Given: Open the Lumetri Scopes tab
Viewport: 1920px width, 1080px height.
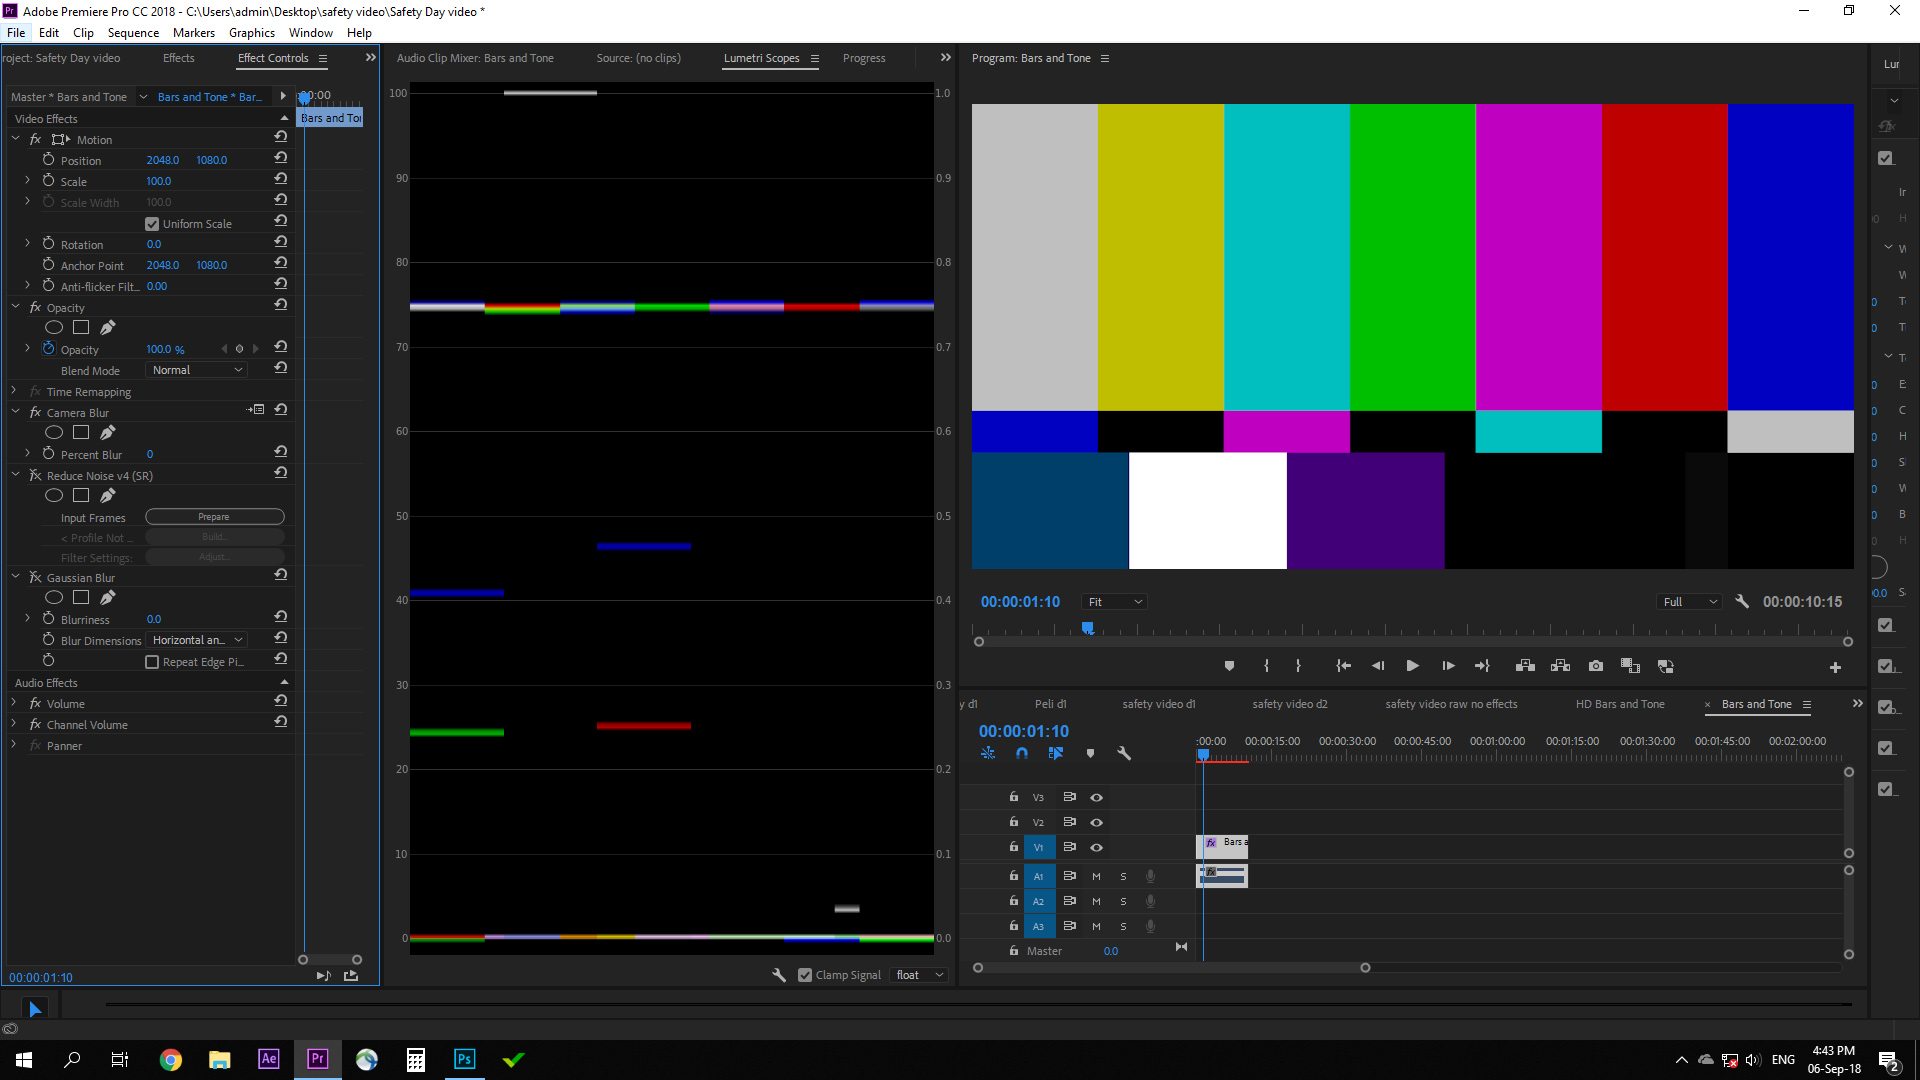Looking at the screenshot, I should pos(761,57).
